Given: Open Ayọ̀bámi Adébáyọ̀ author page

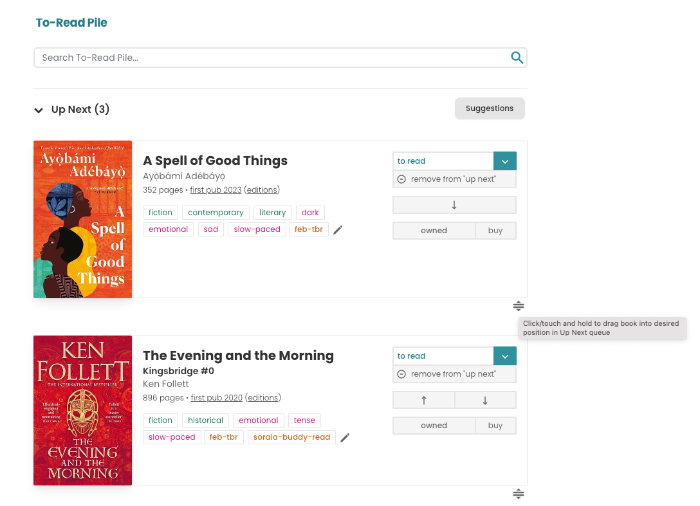Looking at the screenshot, I should [184, 176].
